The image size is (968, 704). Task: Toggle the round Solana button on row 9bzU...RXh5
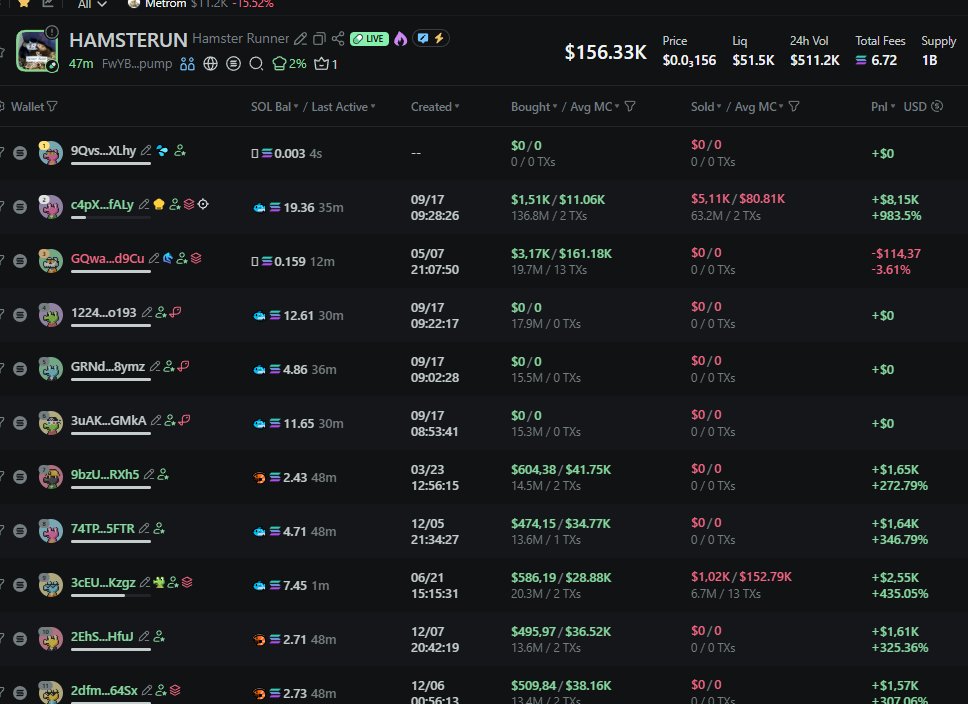coord(20,477)
